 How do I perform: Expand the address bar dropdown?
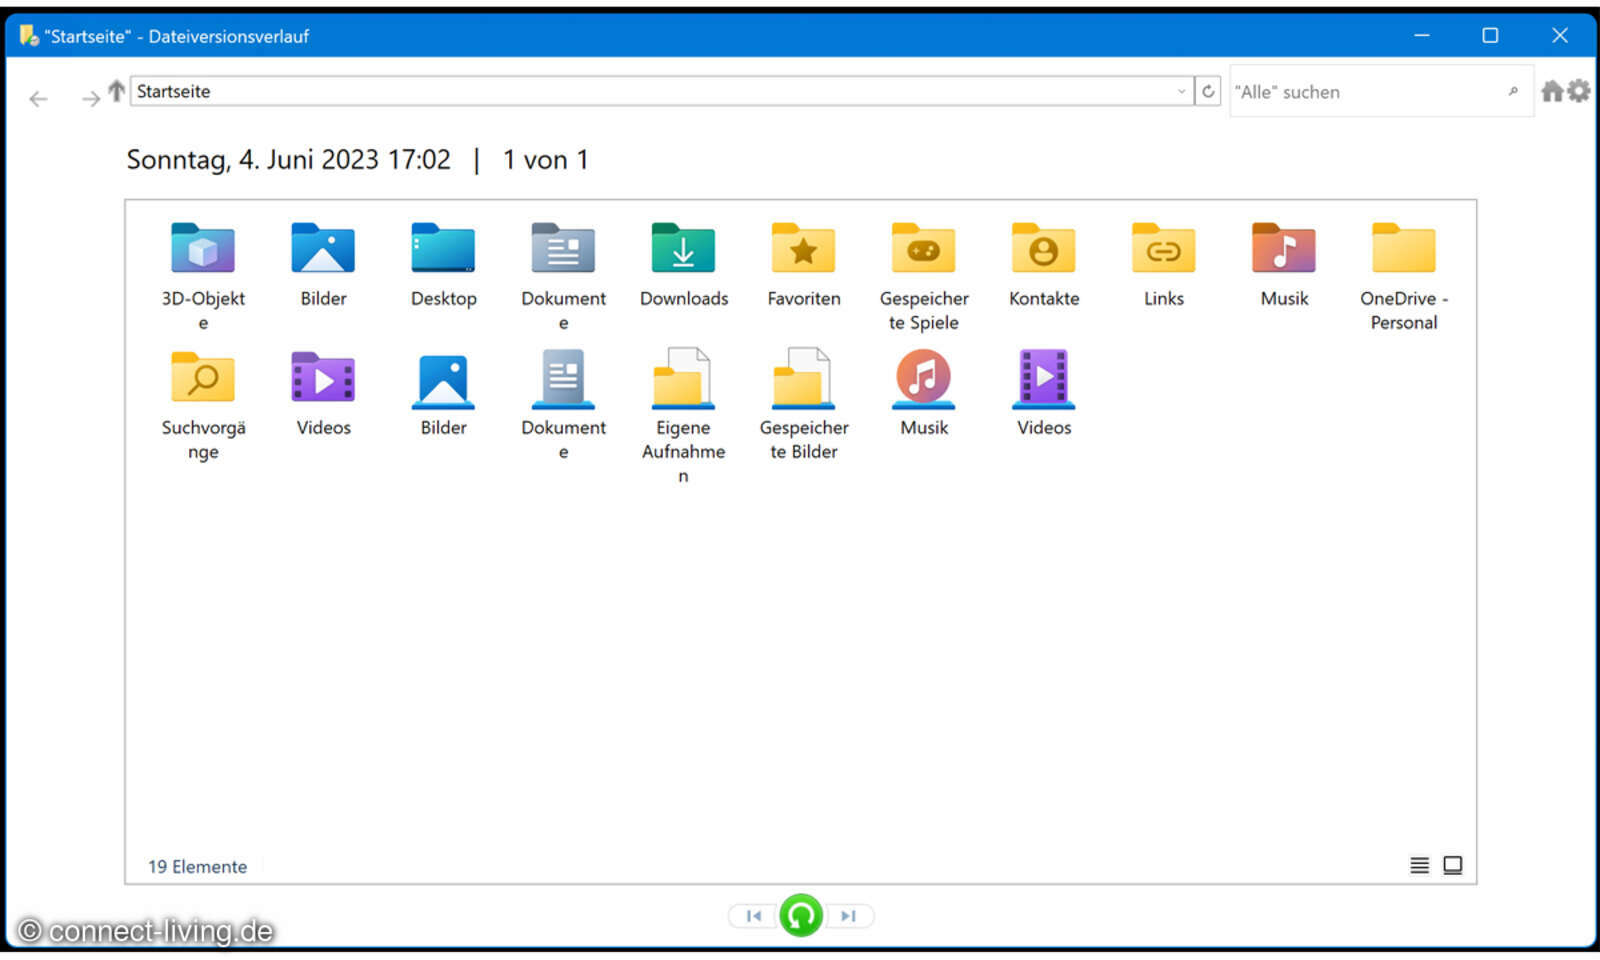coord(1182,91)
